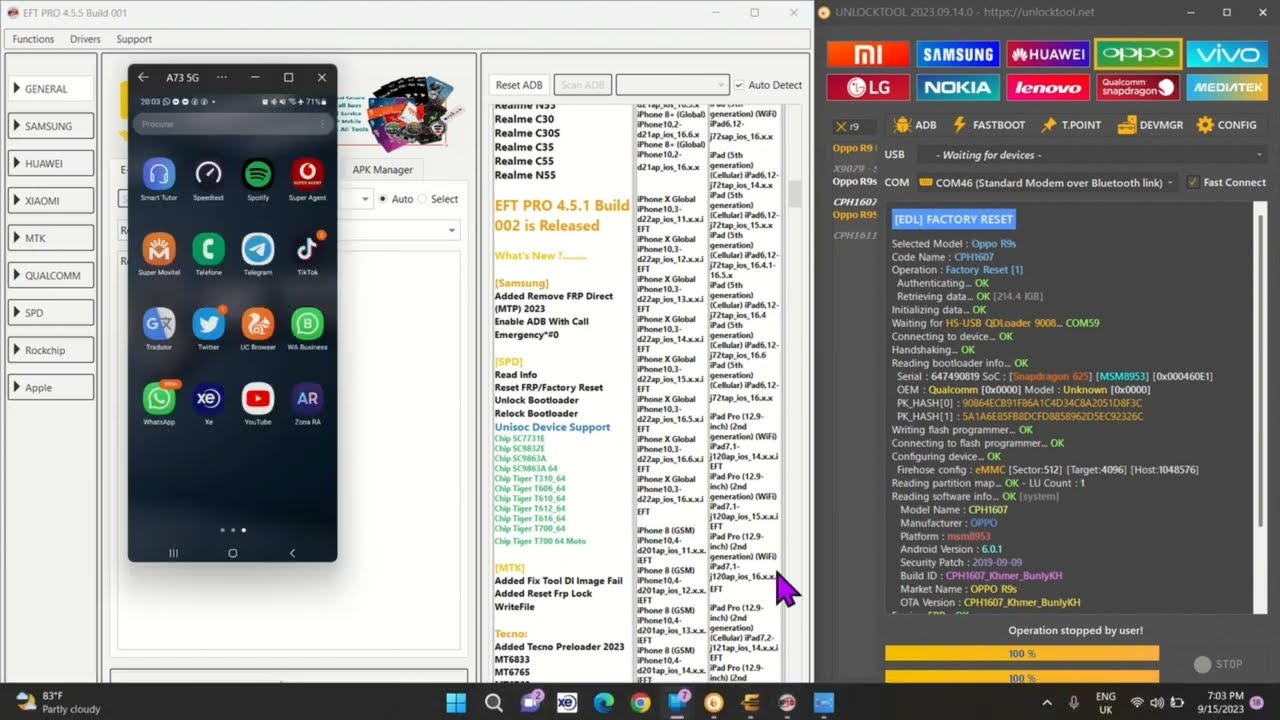The height and width of the screenshot is (720, 1280).
Task: Open FASTBOOT tab in UnlockTool
Action: click(x=989, y=125)
